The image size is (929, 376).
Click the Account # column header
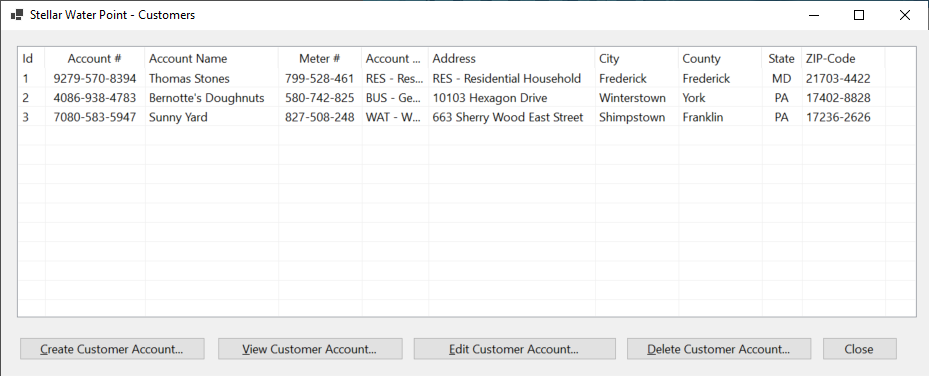pos(95,59)
